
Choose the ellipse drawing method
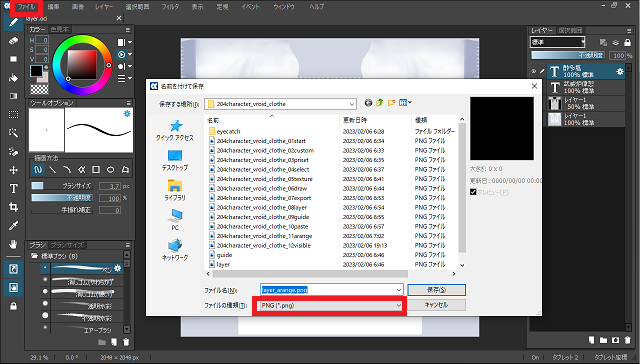(x=111, y=169)
